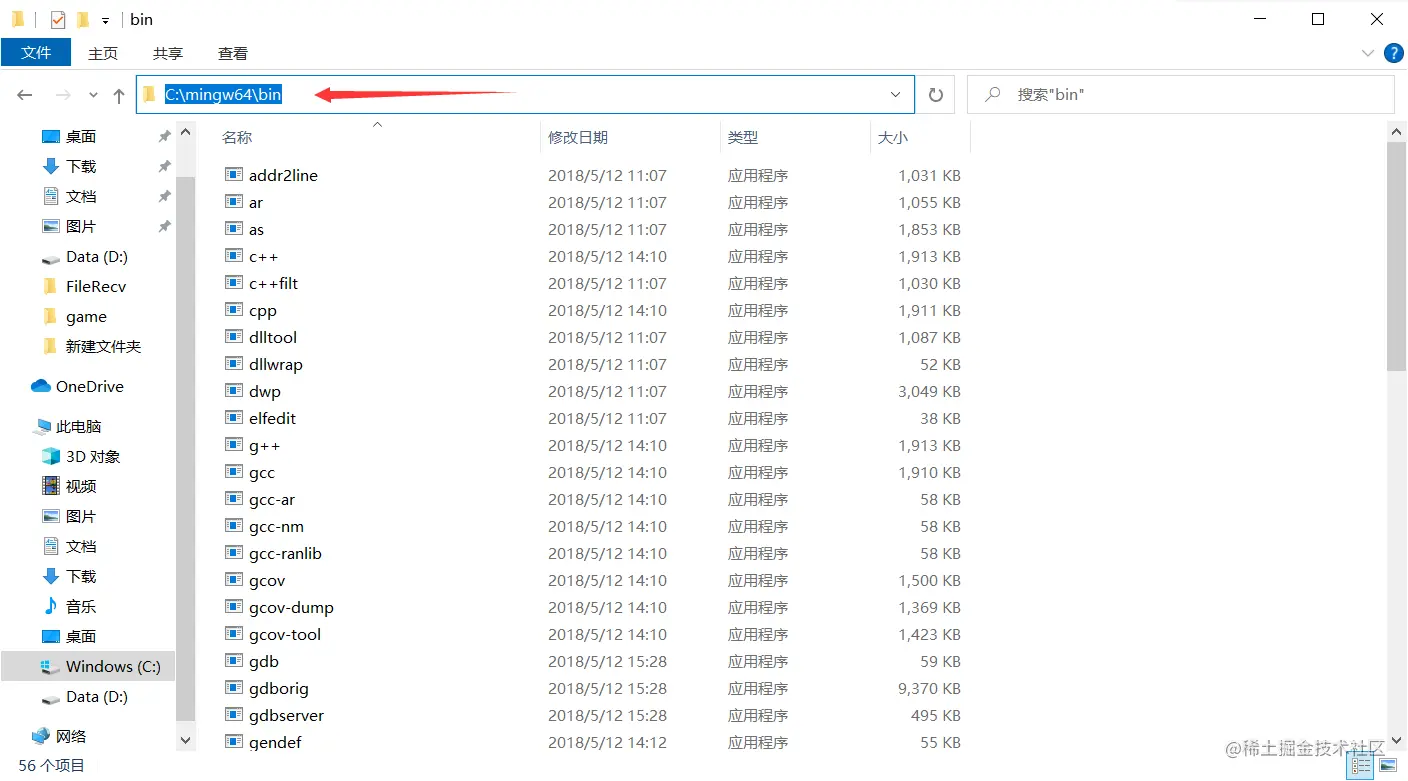Click the elfedit application file icon
Image resolution: width=1408 pixels, height=781 pixels.
234,418
